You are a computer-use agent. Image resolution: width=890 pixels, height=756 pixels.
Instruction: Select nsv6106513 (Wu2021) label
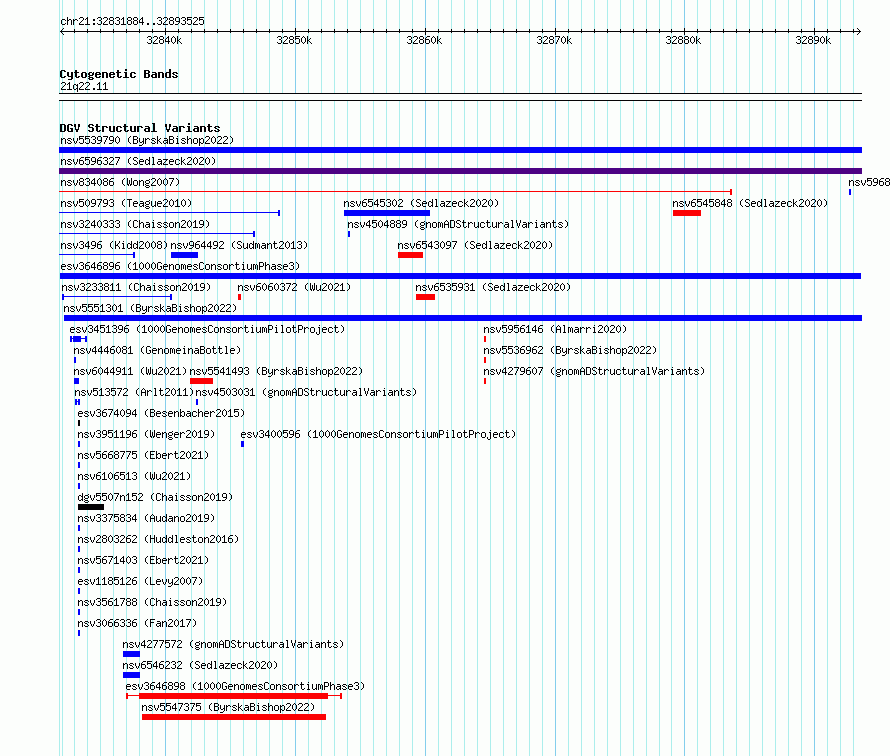[134, 476]
